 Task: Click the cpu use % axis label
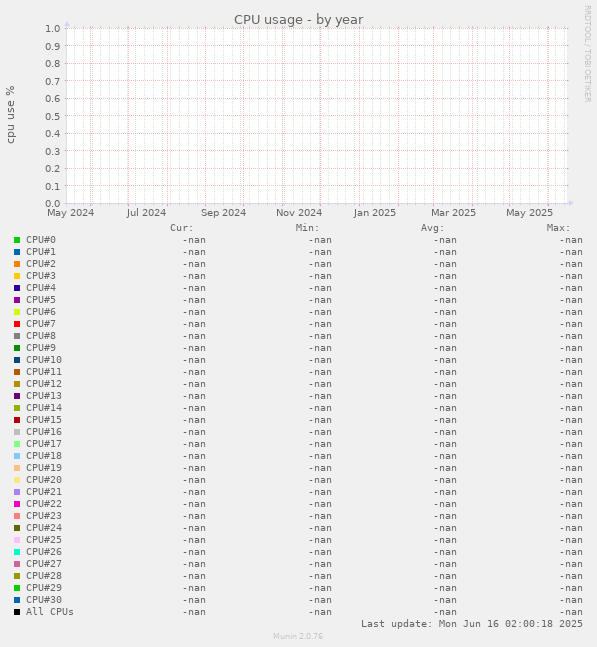11,115
